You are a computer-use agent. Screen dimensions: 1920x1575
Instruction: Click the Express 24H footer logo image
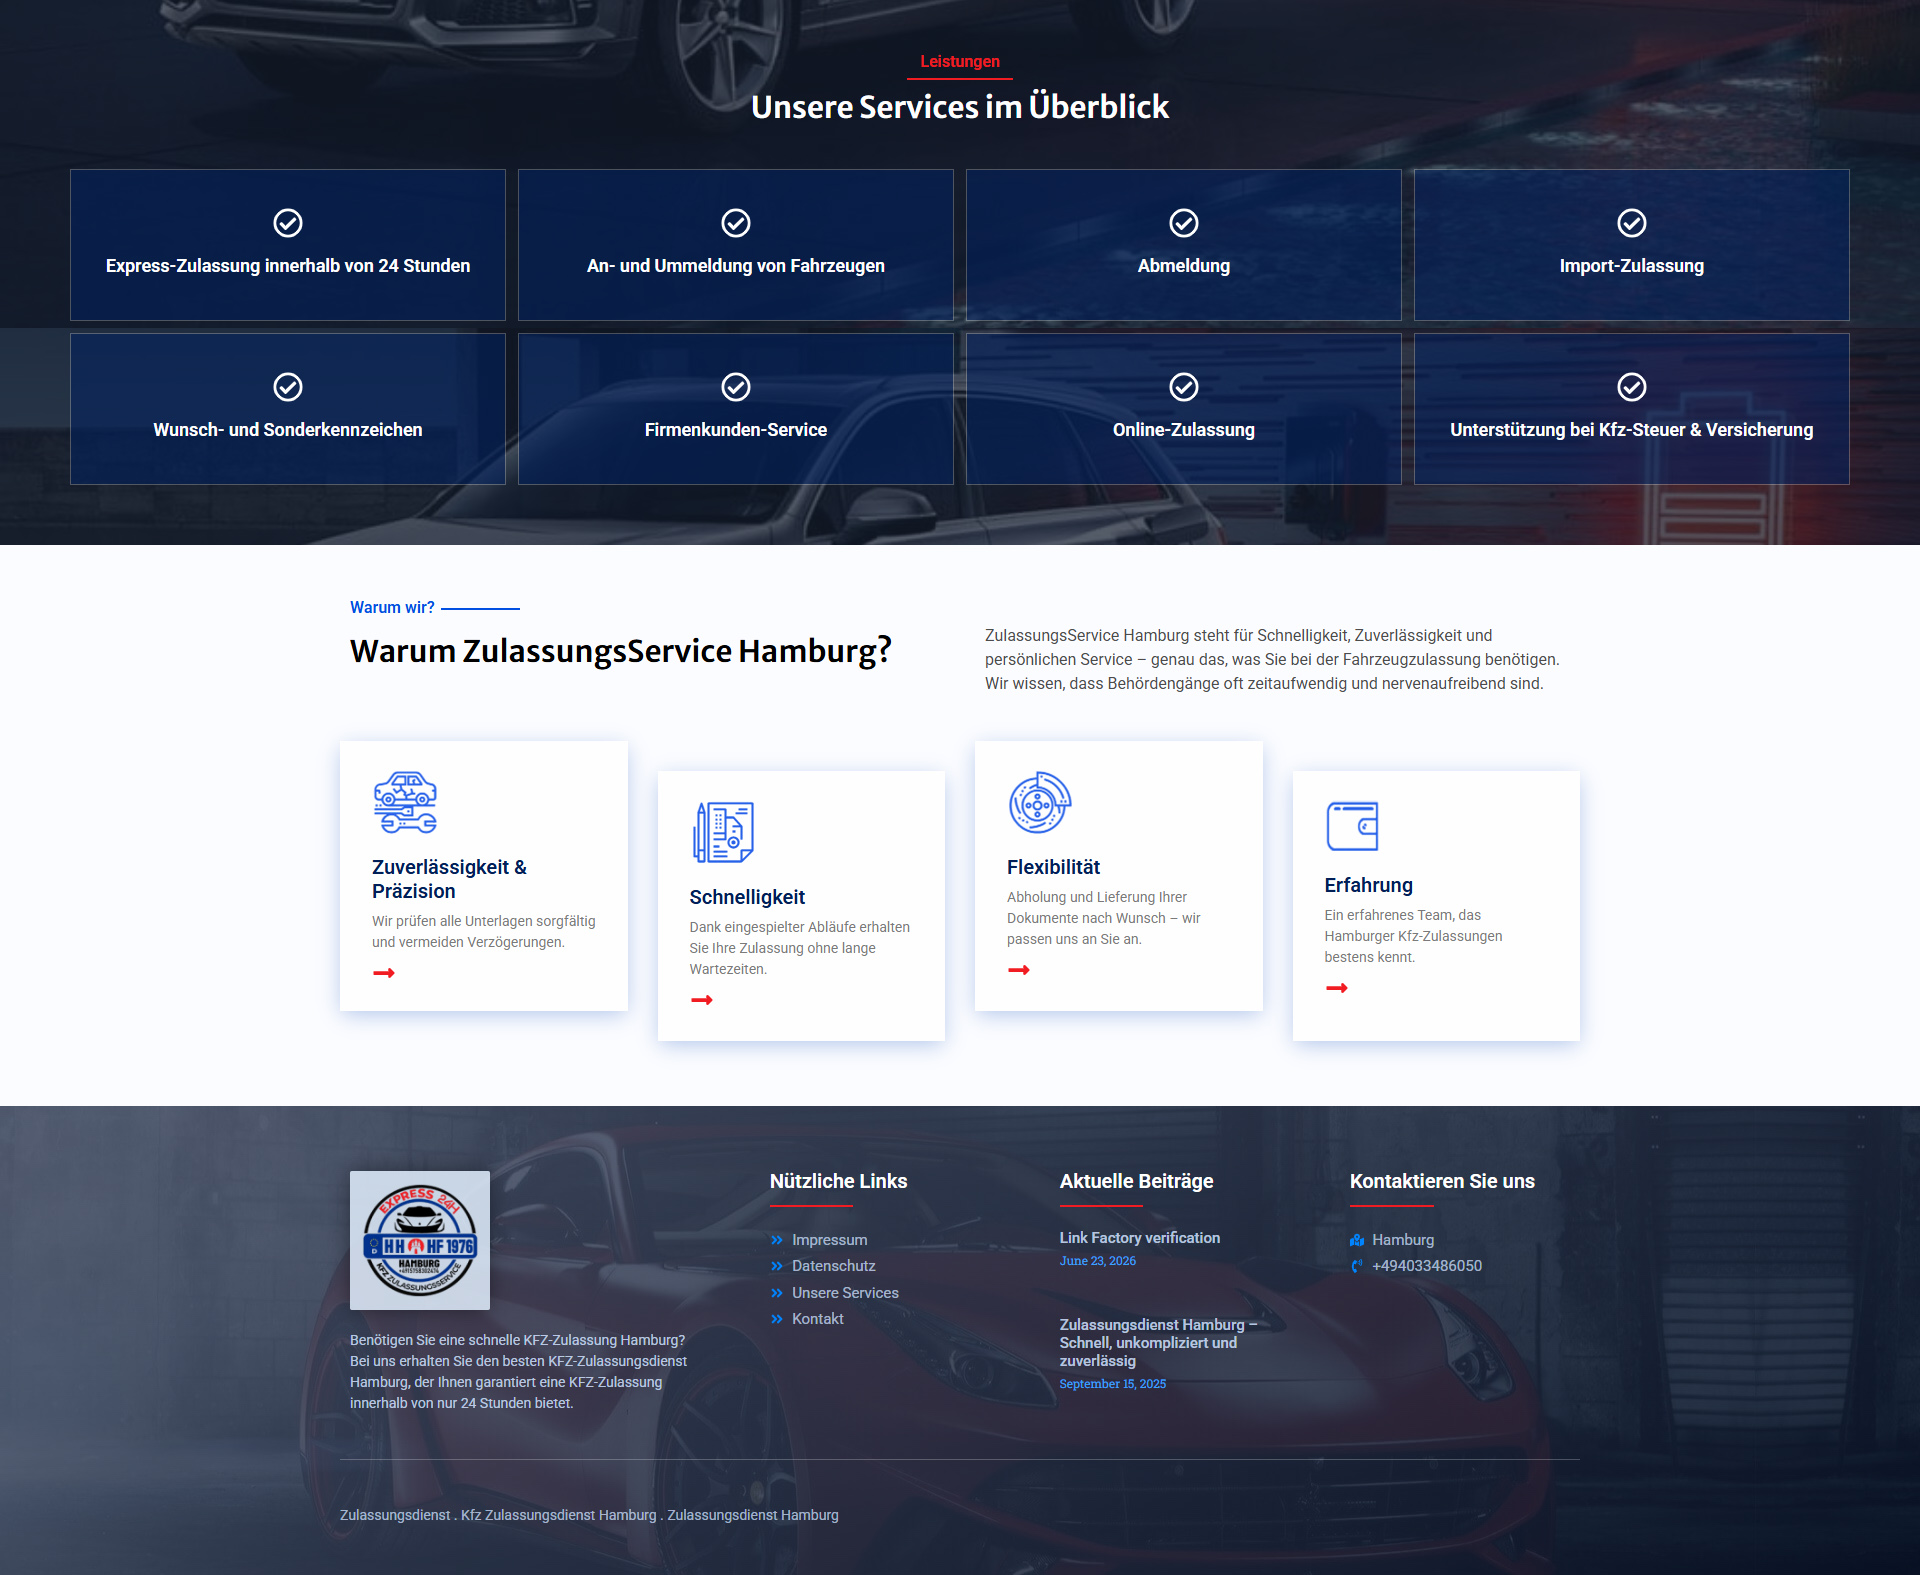pos(420,1240)
